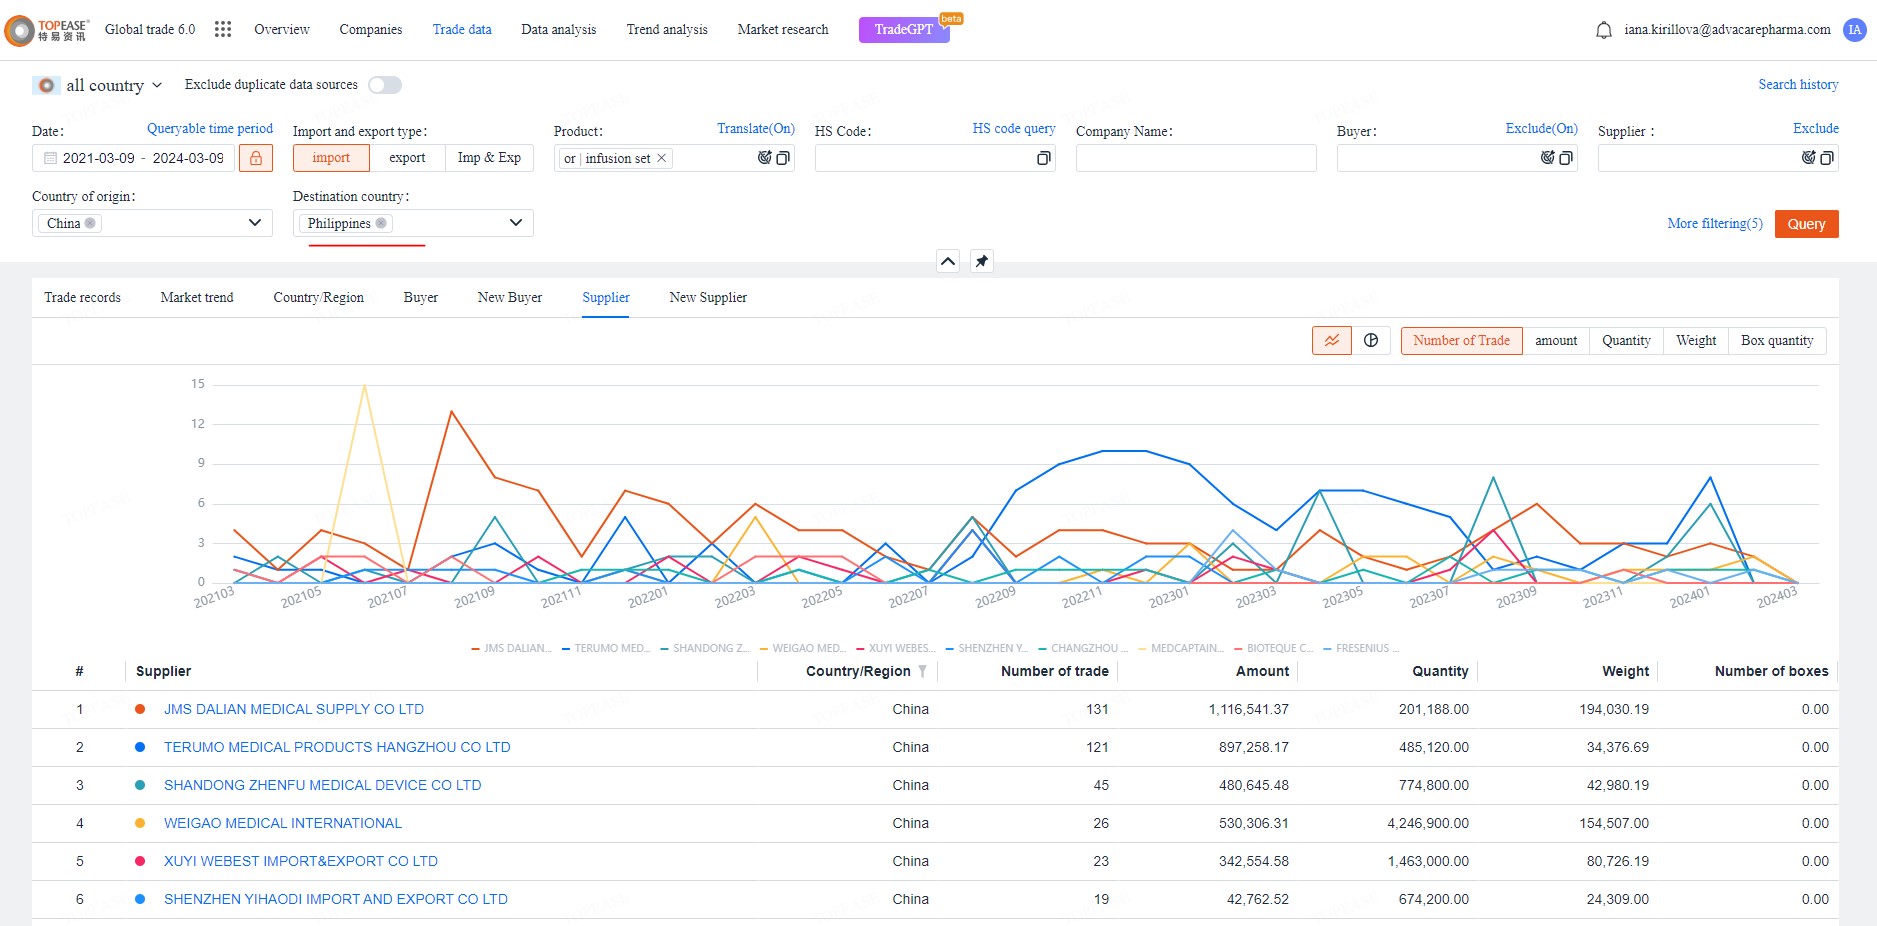Switch to the New Buyer tab
1877x926 pixels.
[510, 298]
